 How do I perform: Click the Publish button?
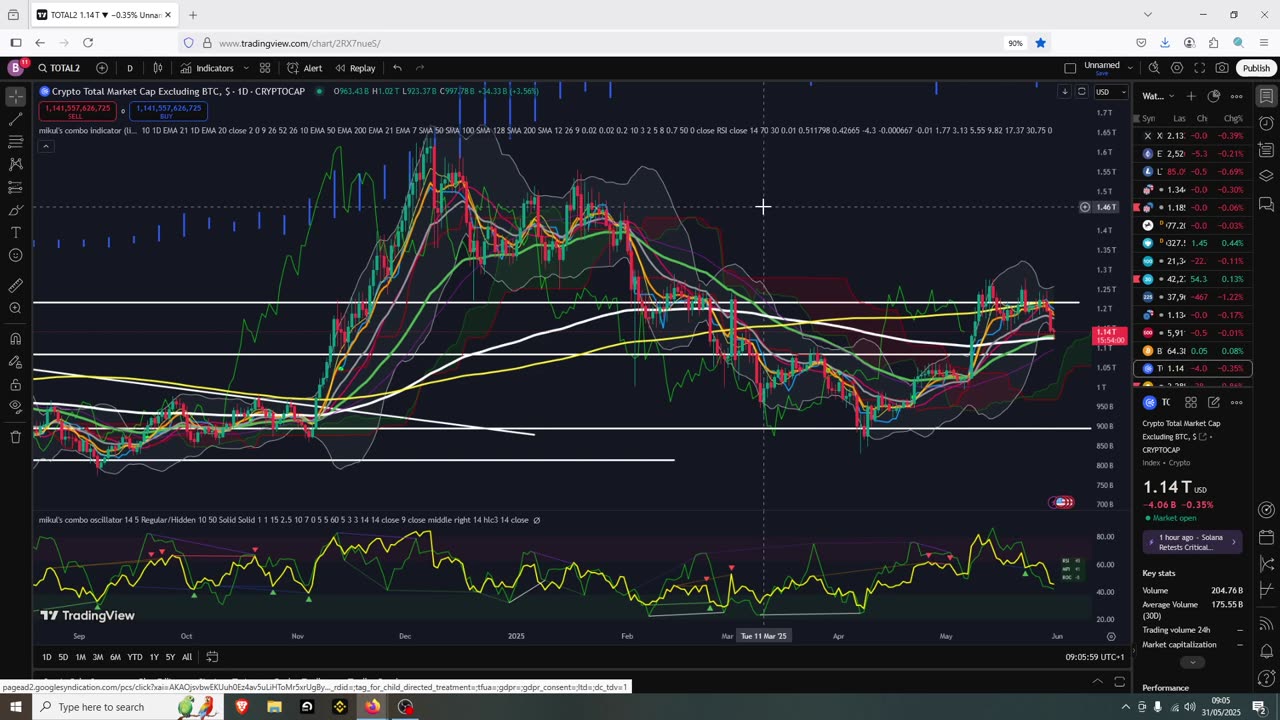point(1256,68)
